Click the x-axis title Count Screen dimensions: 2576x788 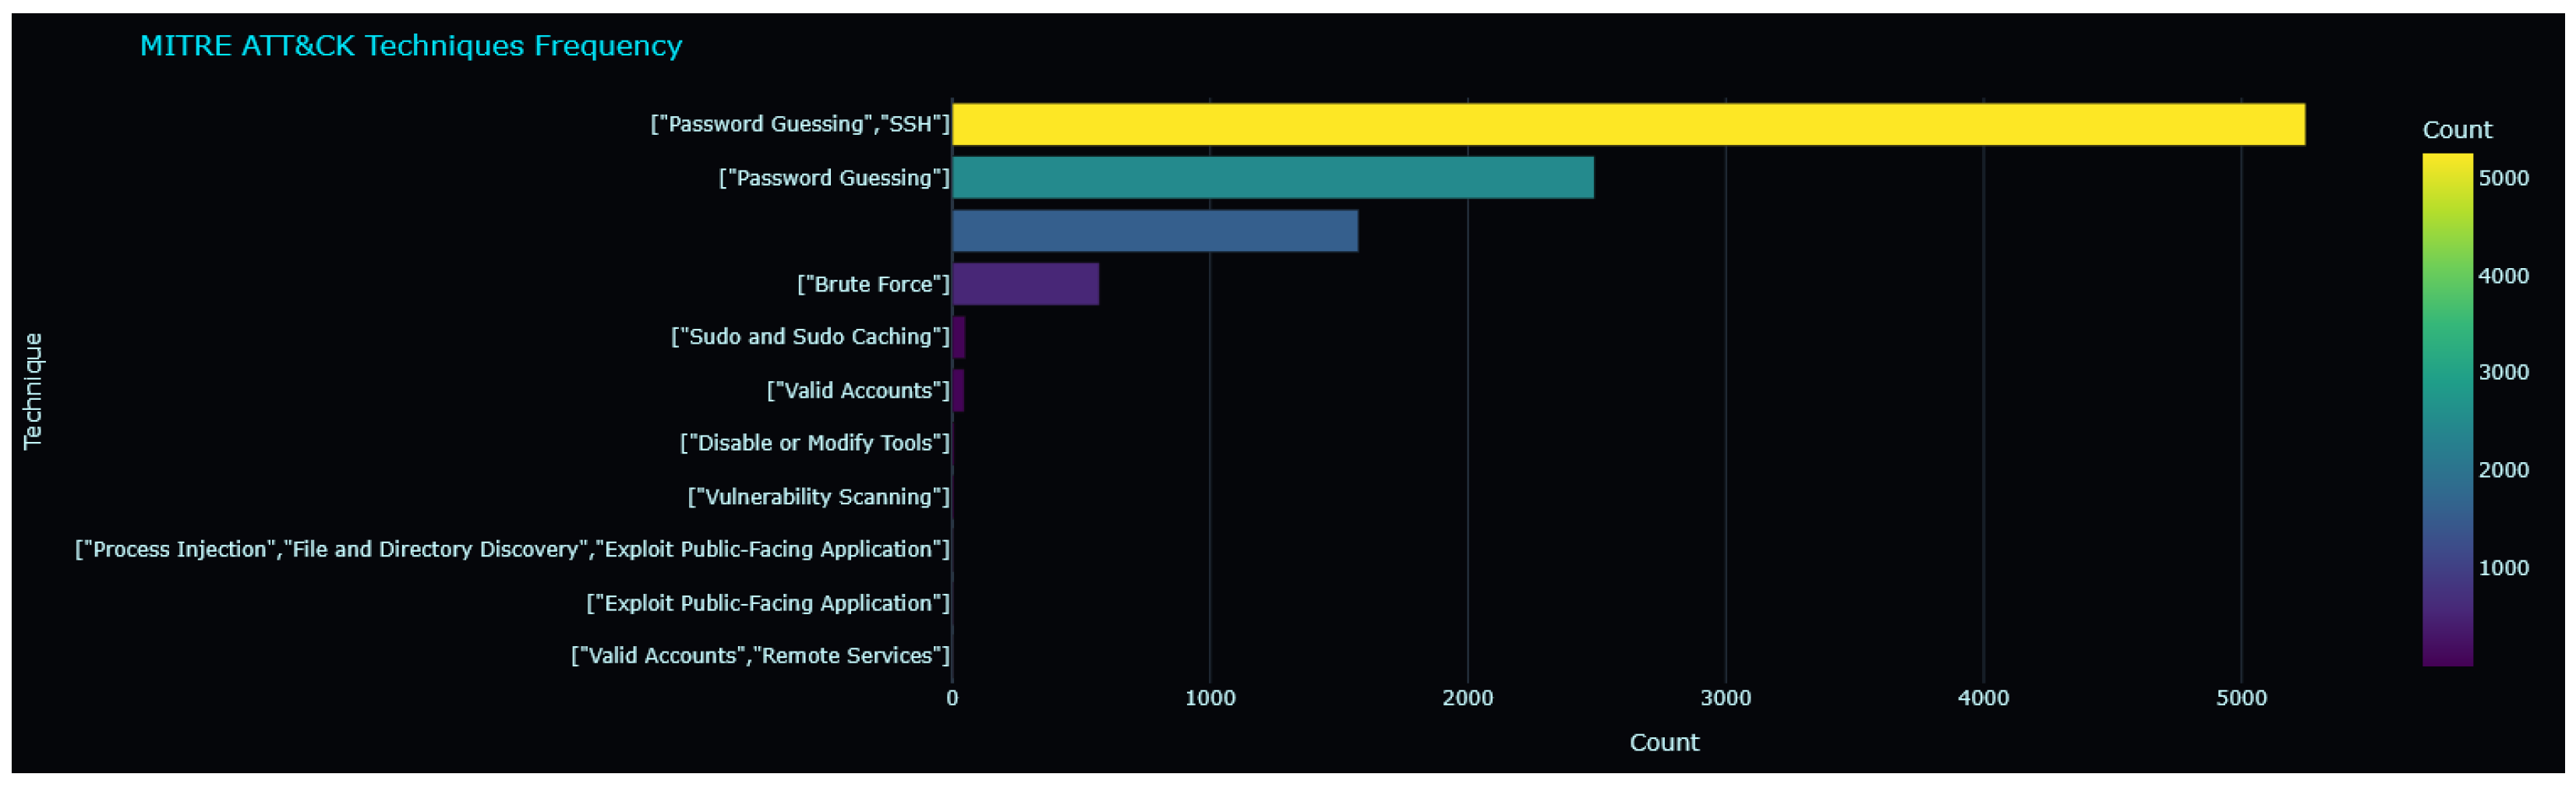point(1664,743)
